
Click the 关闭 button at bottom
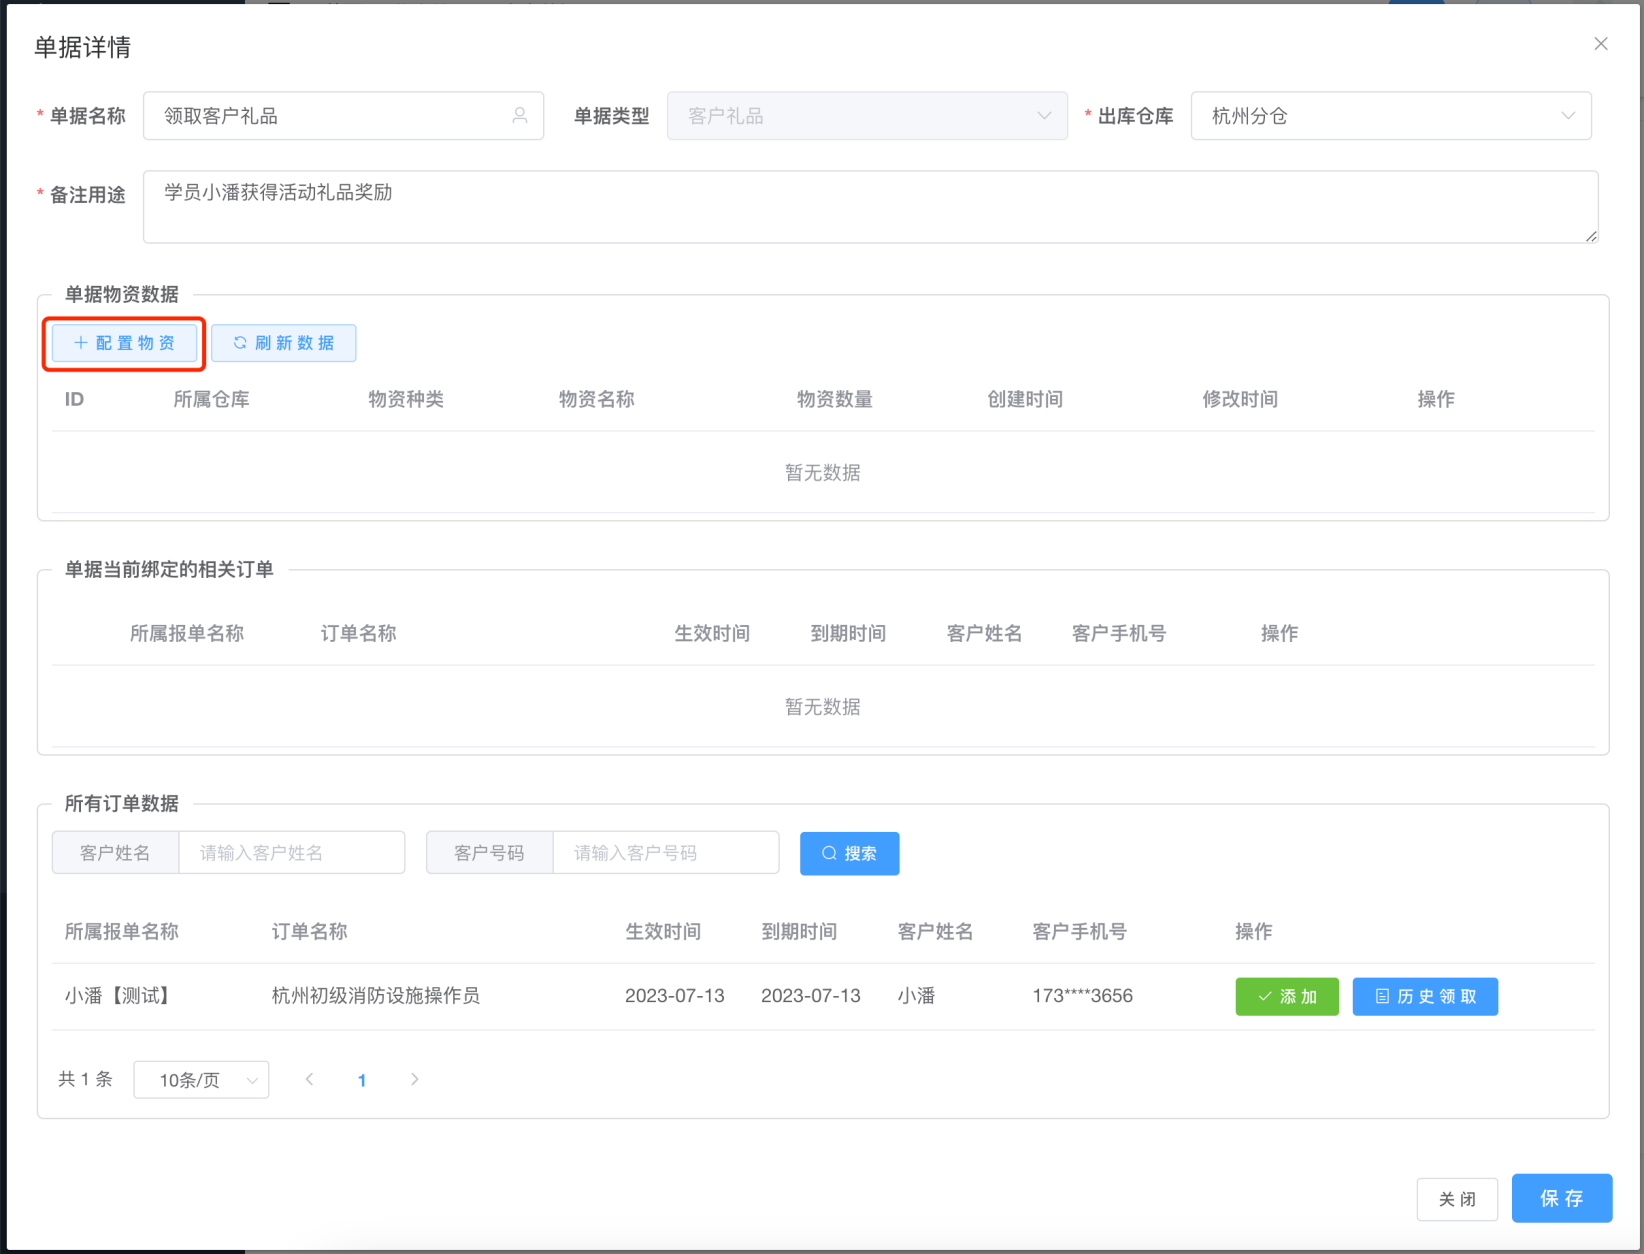(1456, 1199)
